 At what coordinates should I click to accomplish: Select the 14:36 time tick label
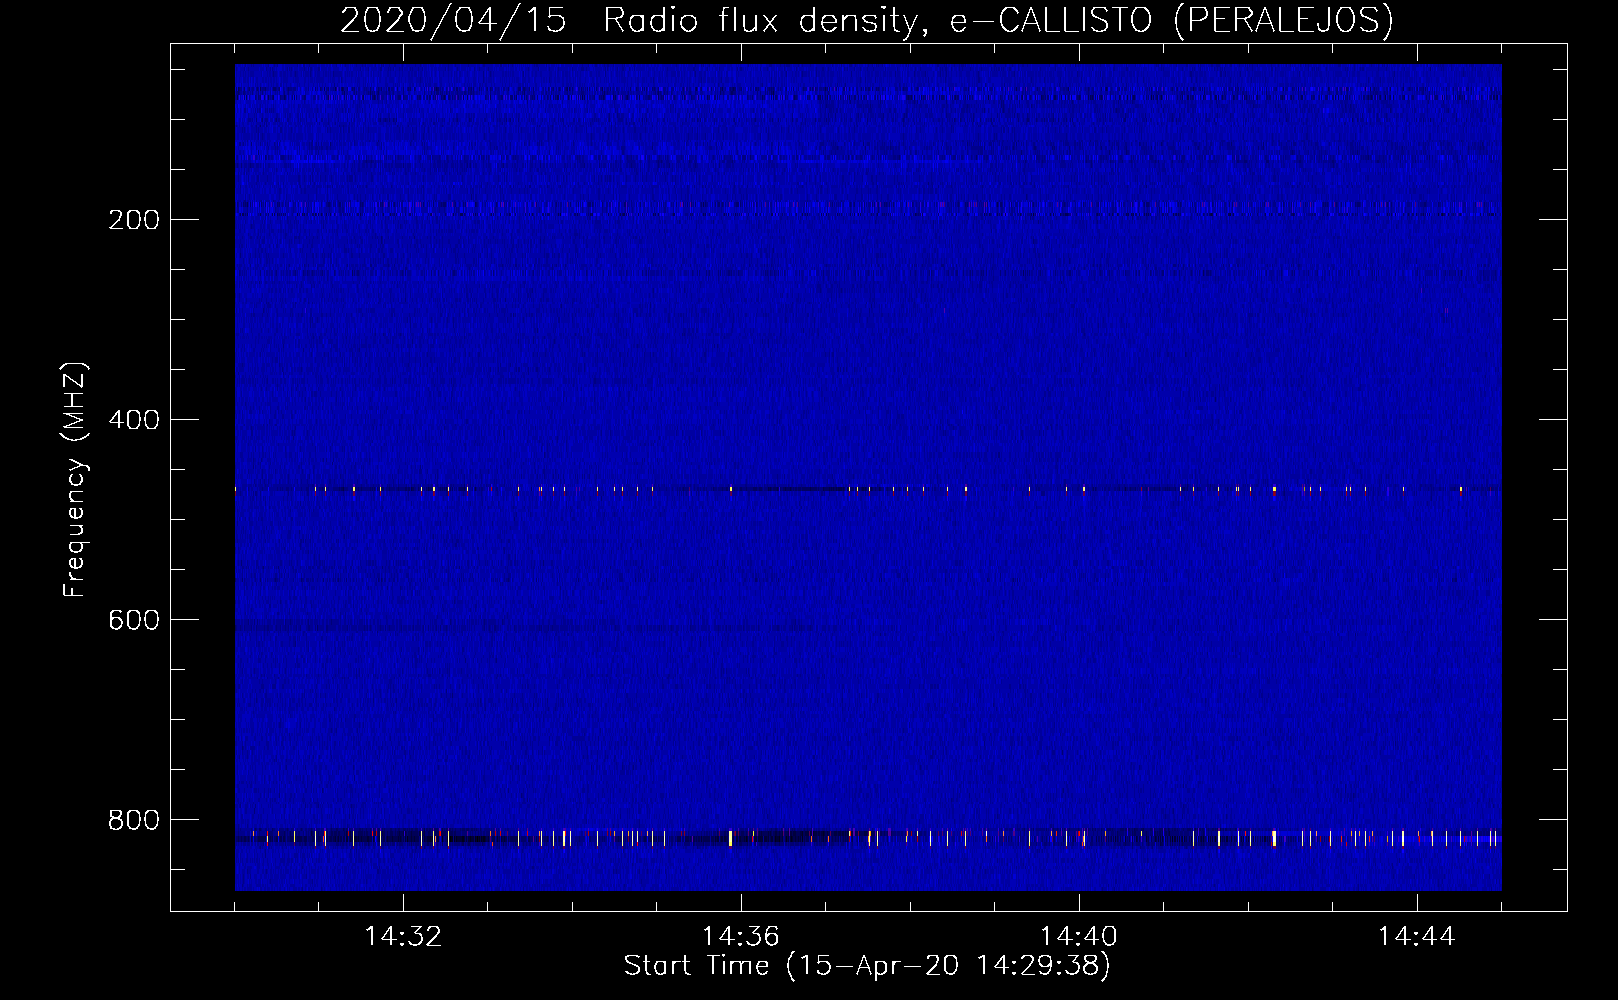[x=741, y=936]
